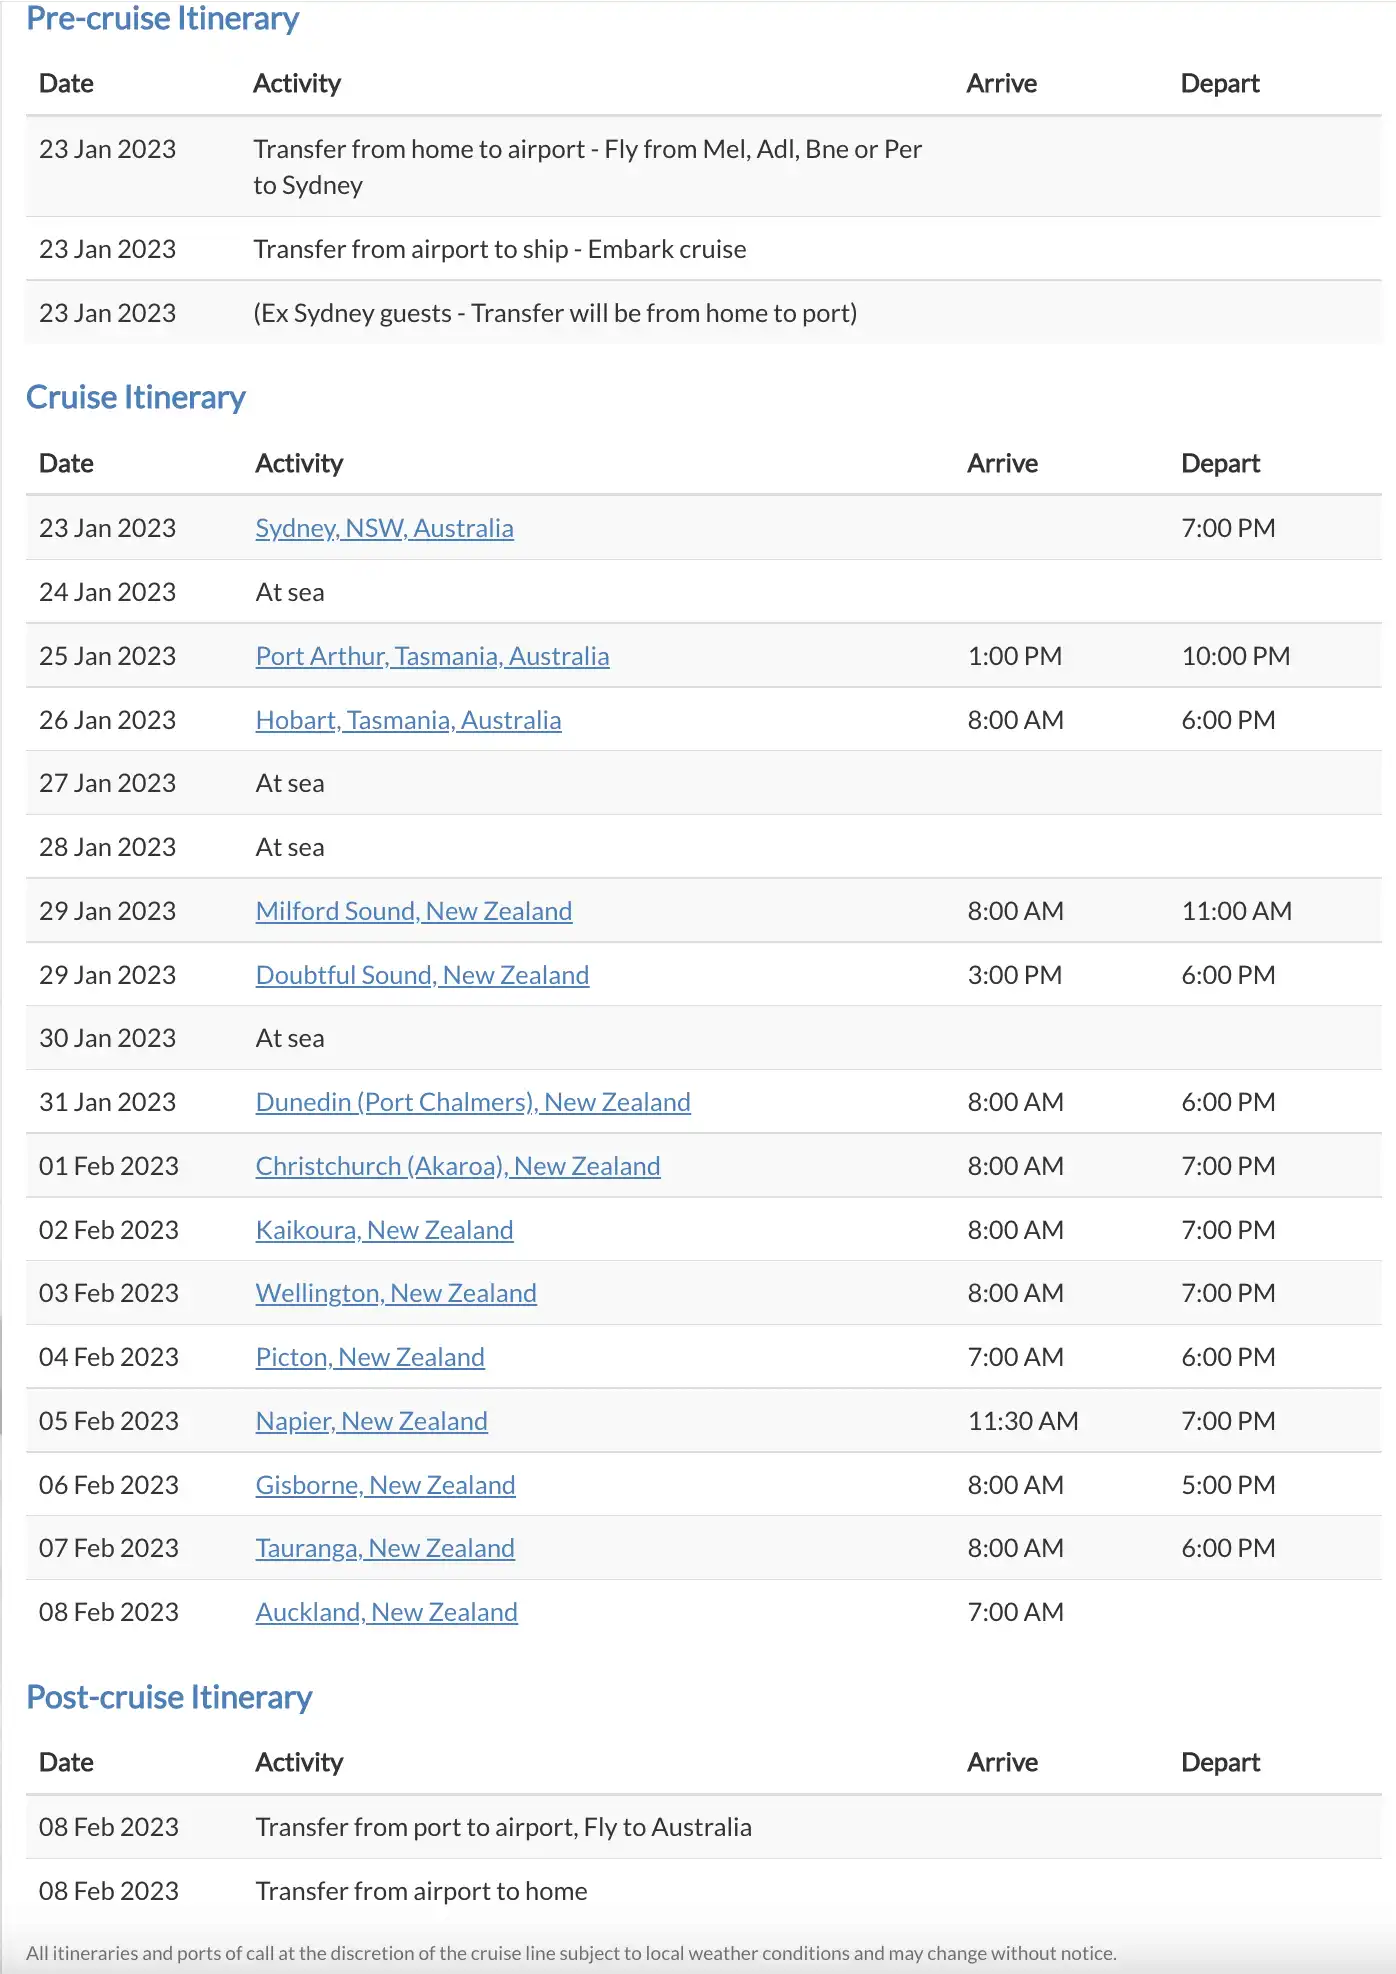Open the Doubtful Sound, New Zealand link

click(422, 975)
